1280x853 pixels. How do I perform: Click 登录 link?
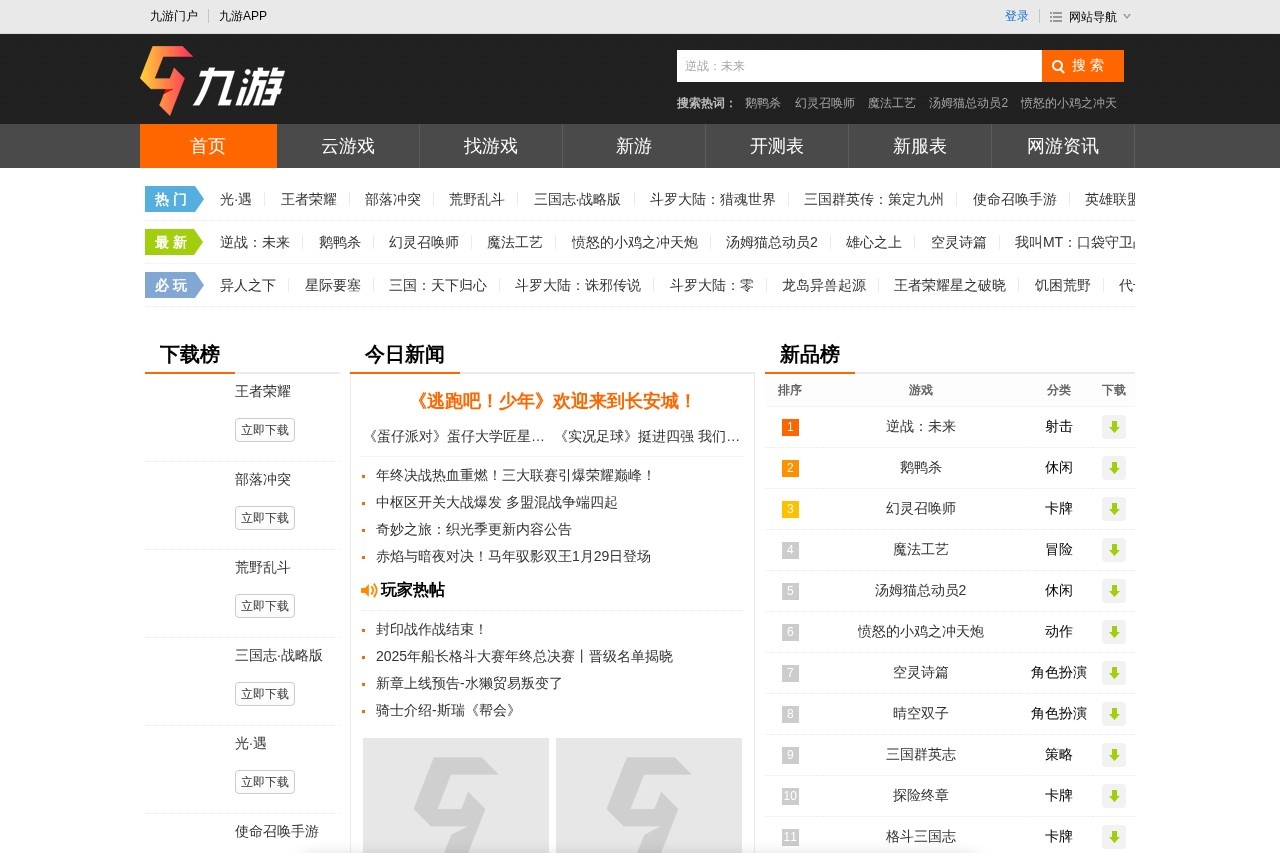click(1017, 16)
